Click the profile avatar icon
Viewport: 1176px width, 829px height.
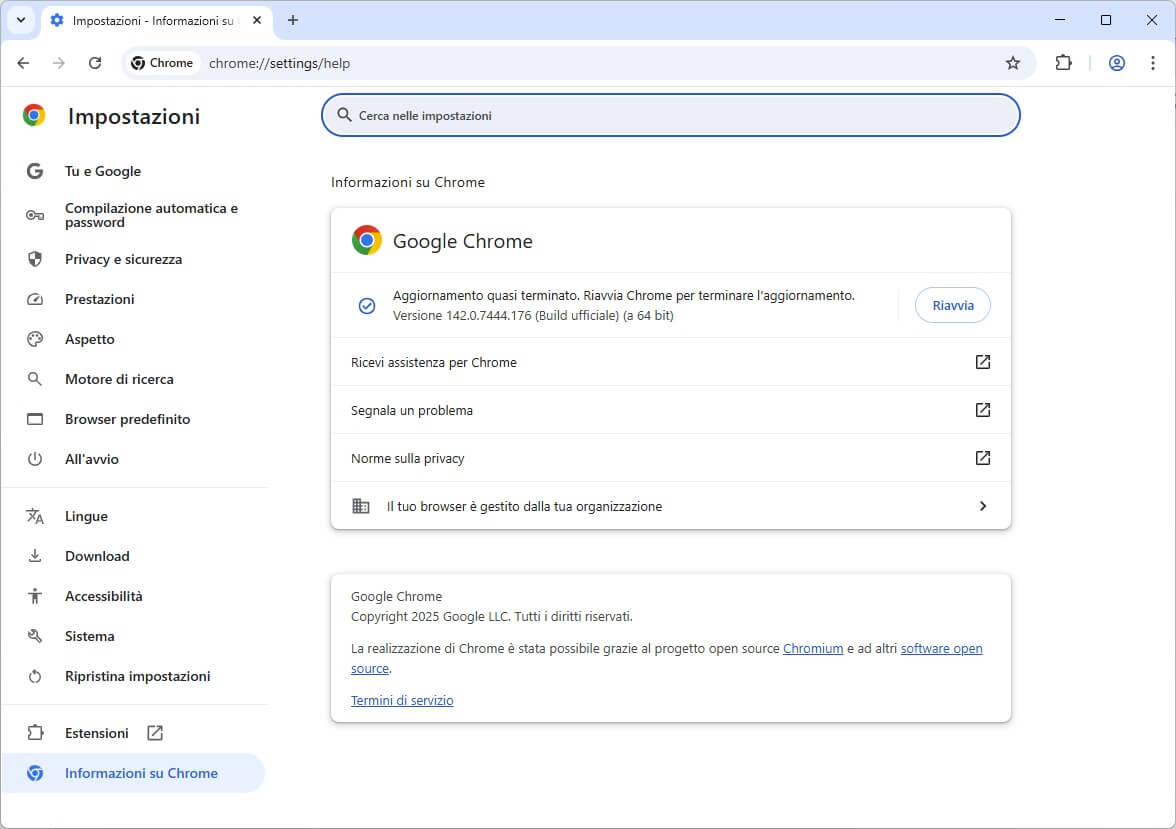[1117, 63]
